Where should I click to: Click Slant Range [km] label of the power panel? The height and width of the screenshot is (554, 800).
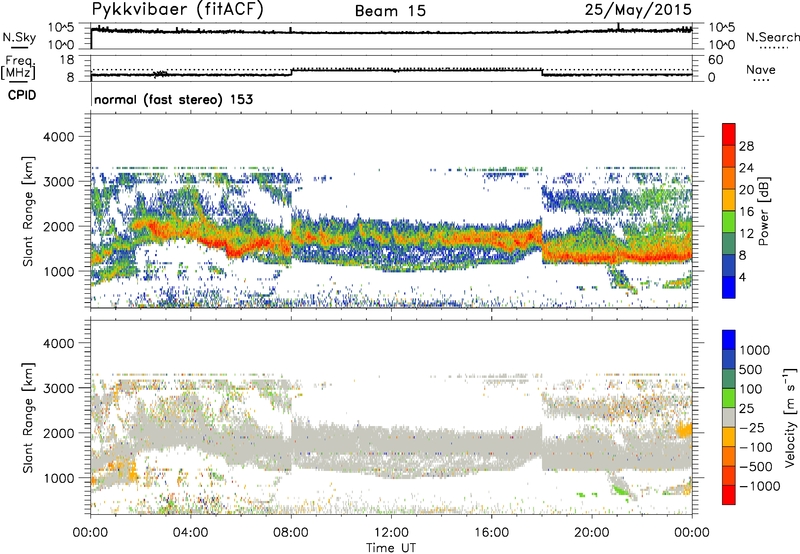(28, 211)
